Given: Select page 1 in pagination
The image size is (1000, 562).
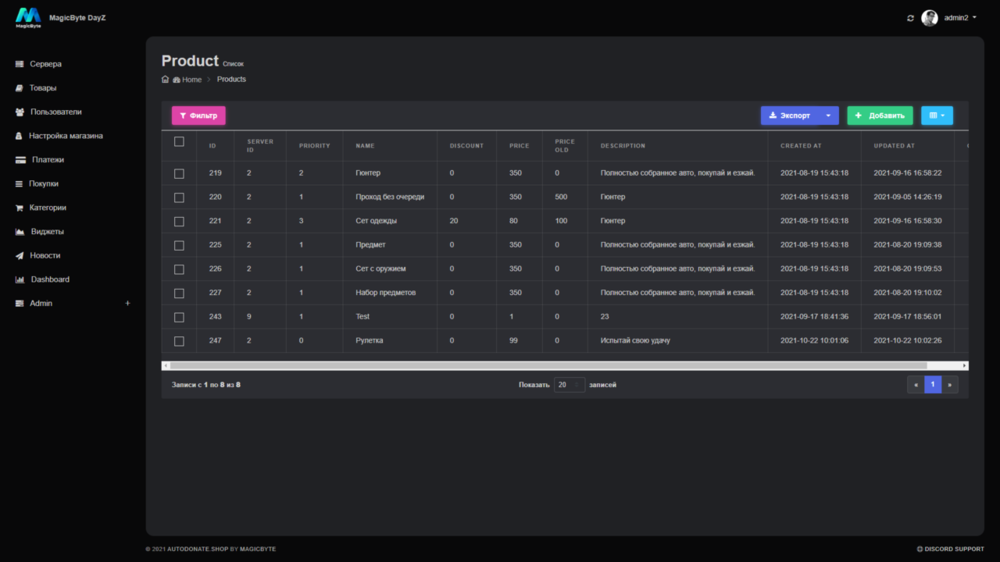Looking at the screenshot, I should coord(932,385).
